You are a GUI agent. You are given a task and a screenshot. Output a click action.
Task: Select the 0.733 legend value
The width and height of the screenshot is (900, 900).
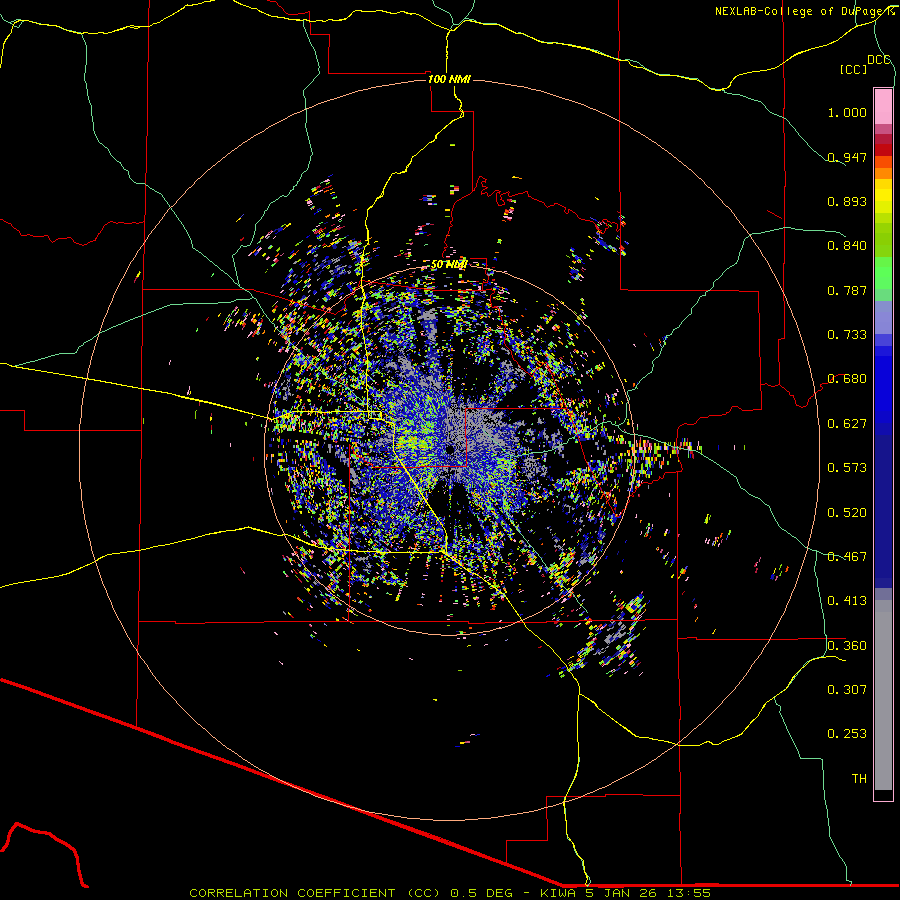(x=847, y=335)
